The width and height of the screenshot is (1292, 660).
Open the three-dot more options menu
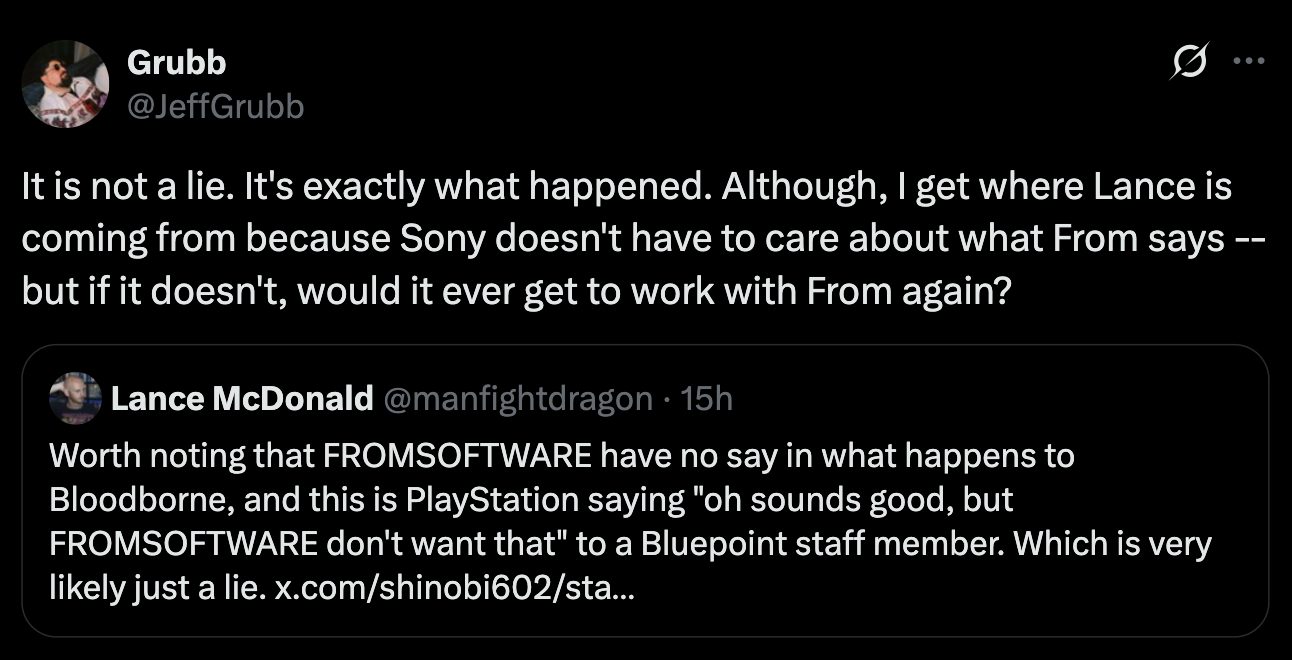(x=1249, y=61)
